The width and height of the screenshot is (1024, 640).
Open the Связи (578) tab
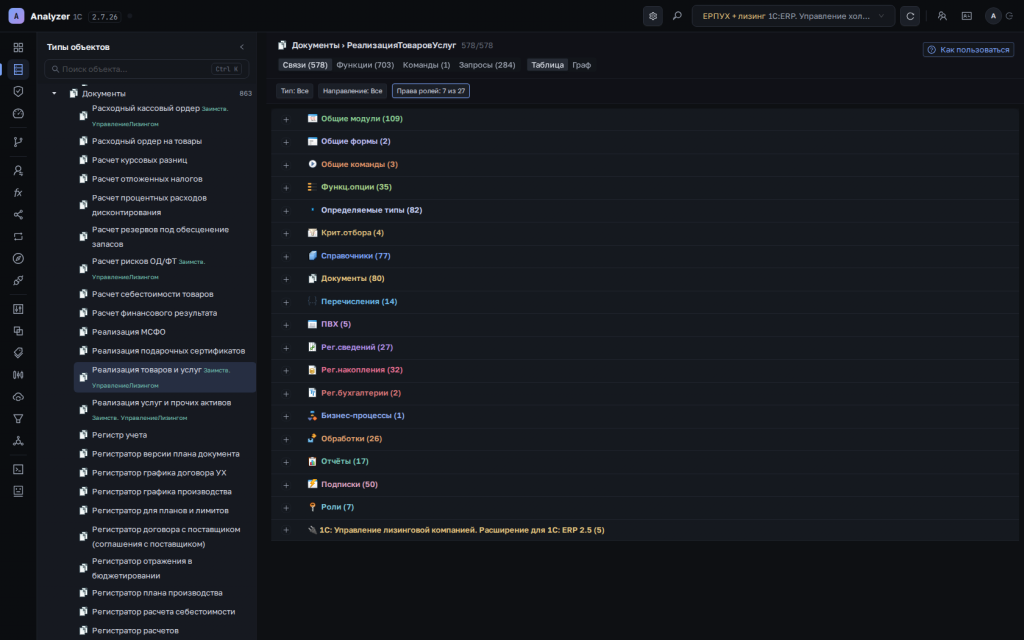pyautogui.click(x=305, y=65)
